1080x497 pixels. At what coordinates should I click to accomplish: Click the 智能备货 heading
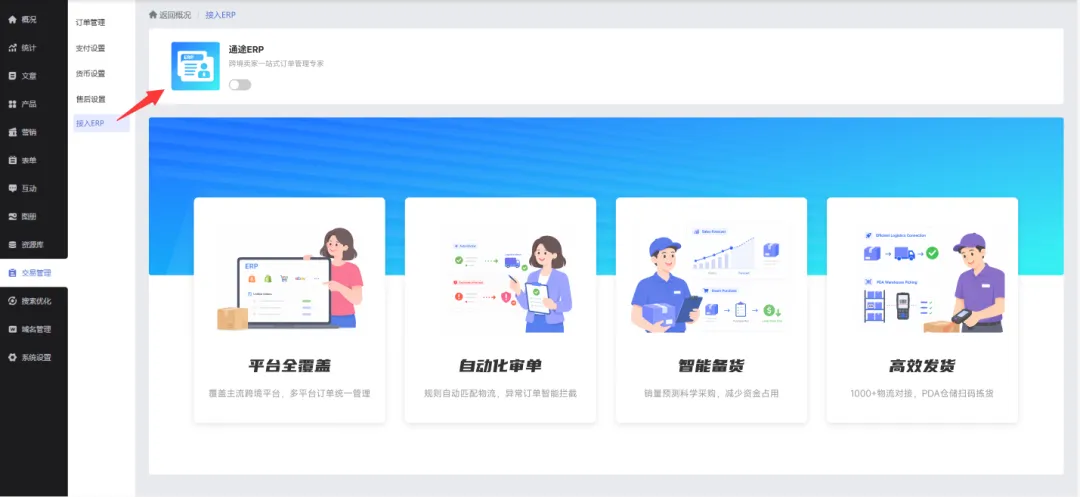tap(711, 366)
